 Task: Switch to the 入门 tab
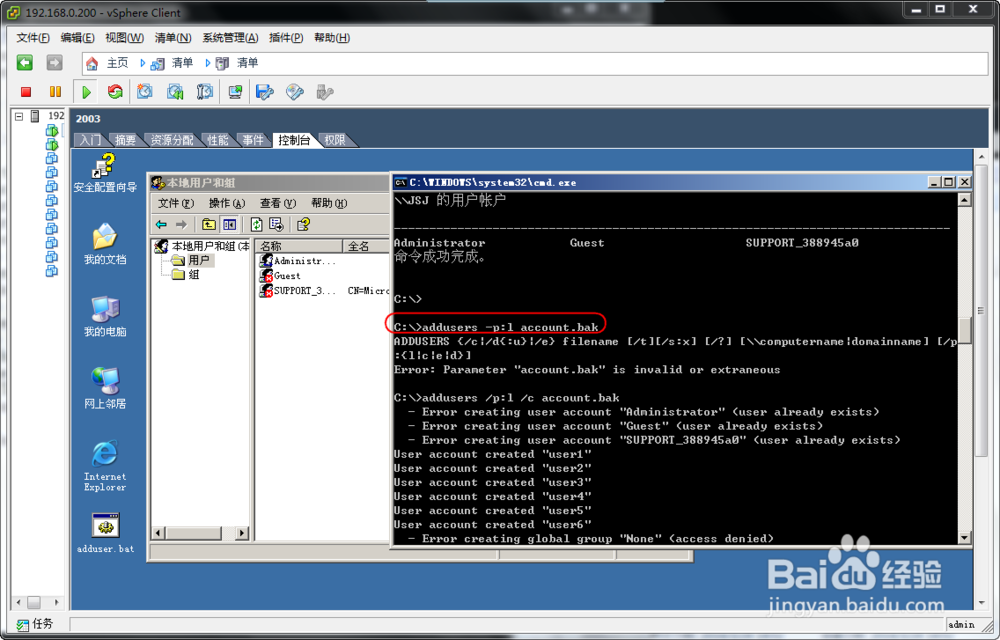(x=90, y=140)
